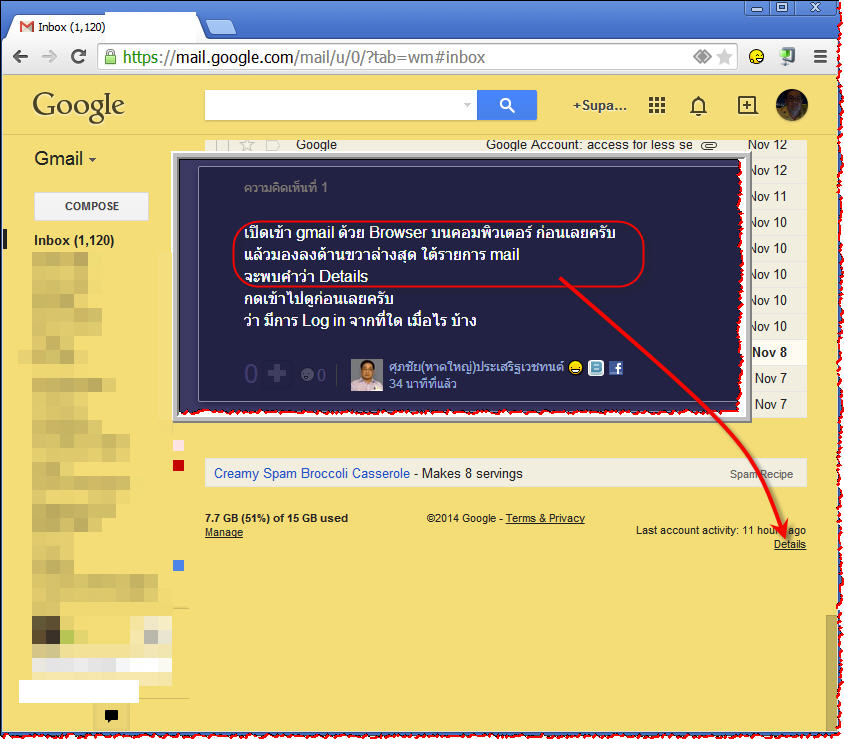Click the emoticon reaction counter in comment
Viewport: 844px width, 739px height.
tap(313, 375)
